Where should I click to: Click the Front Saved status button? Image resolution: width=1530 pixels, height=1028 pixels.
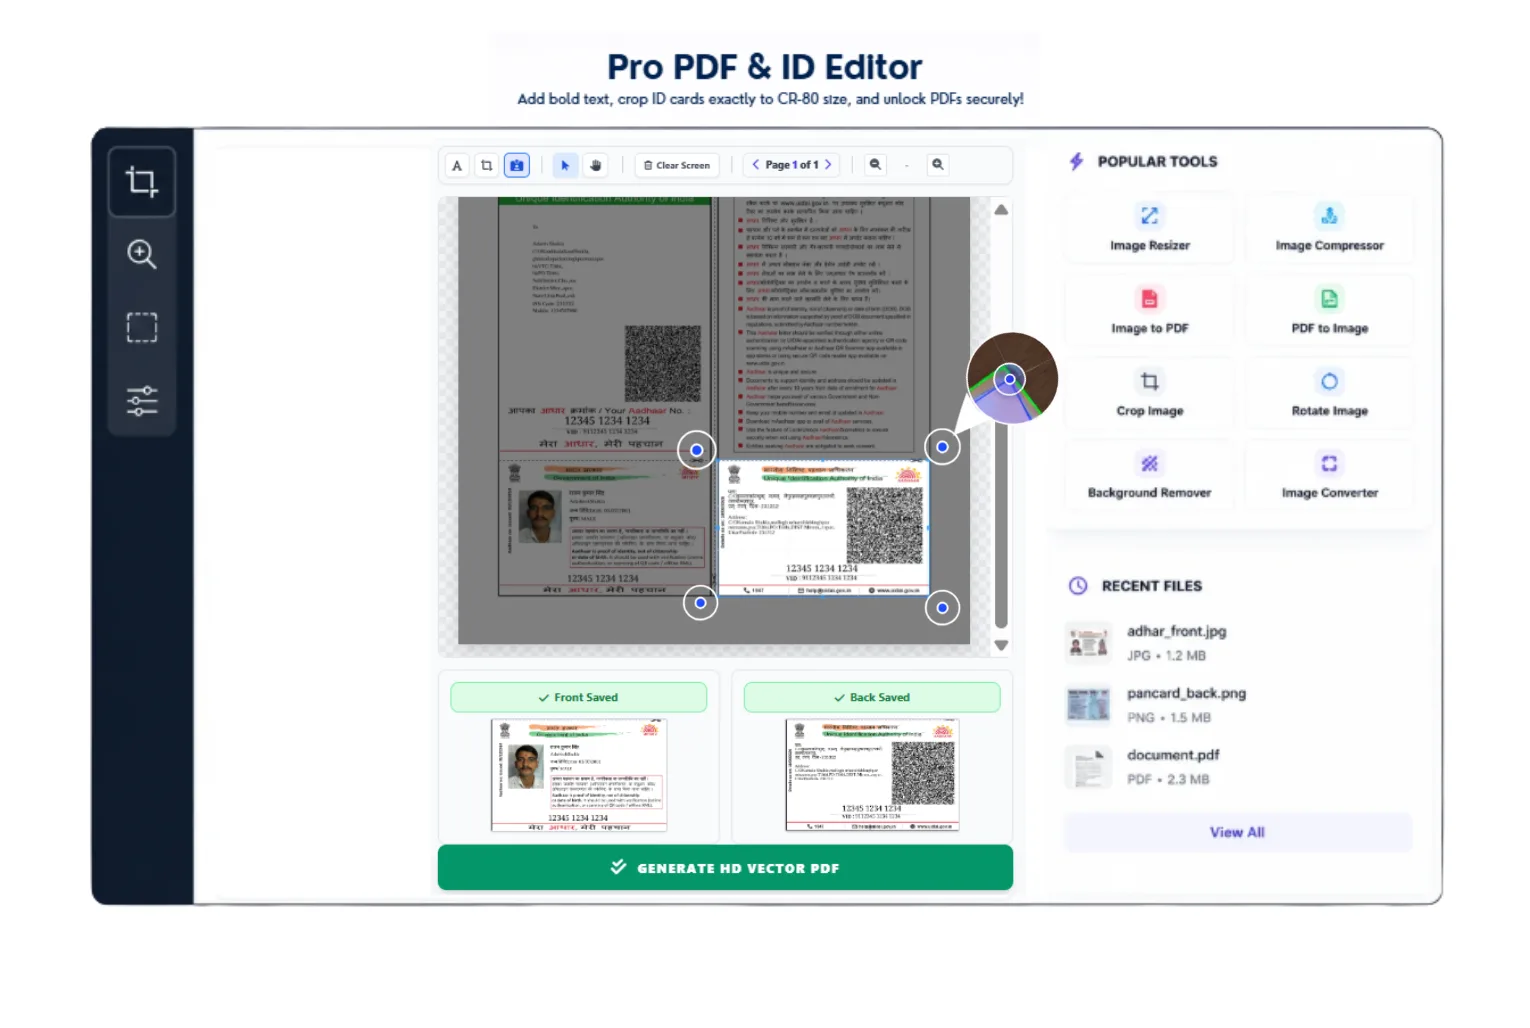click(x=578, y=697)
